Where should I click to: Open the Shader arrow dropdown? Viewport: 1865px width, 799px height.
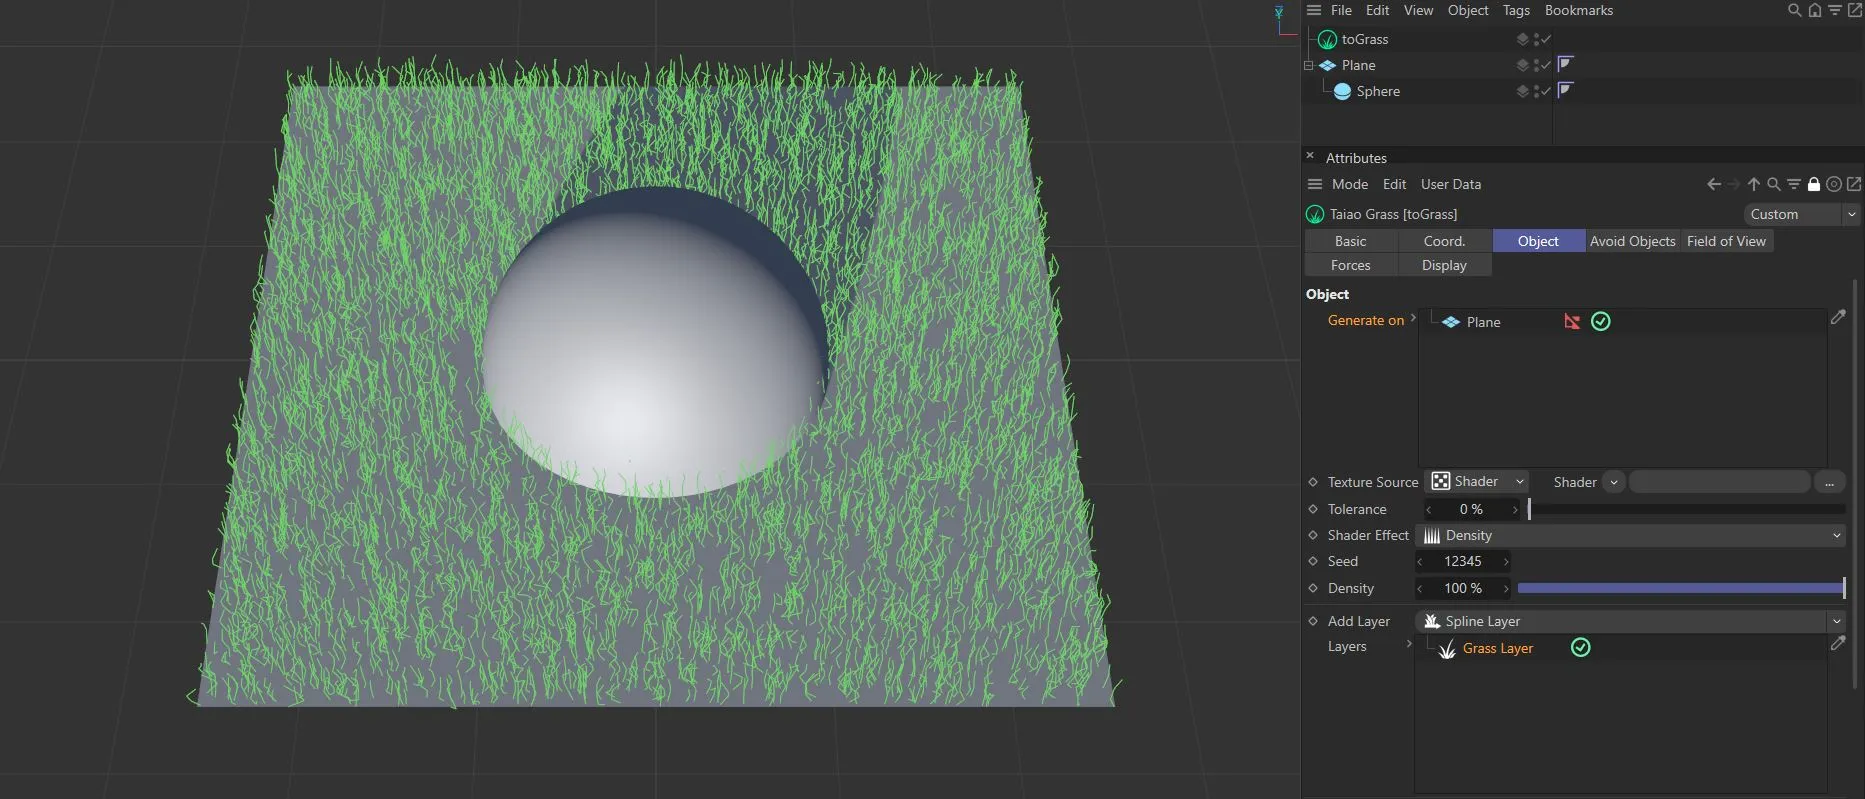pos(1613,482)
